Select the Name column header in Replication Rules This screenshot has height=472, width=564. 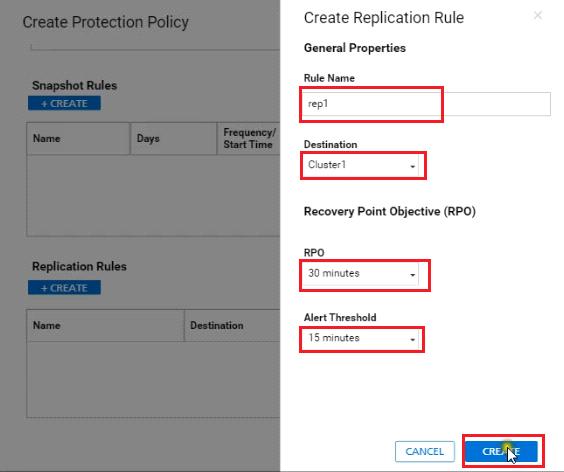tap(105, 326)
